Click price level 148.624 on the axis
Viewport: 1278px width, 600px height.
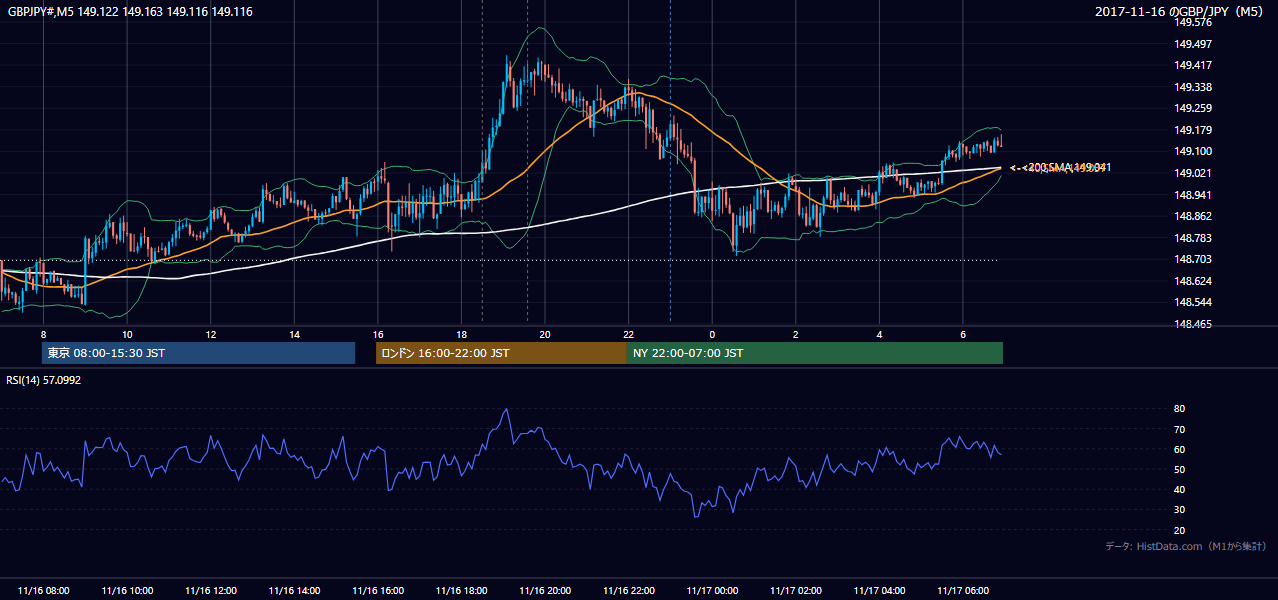click(1193, 281)
